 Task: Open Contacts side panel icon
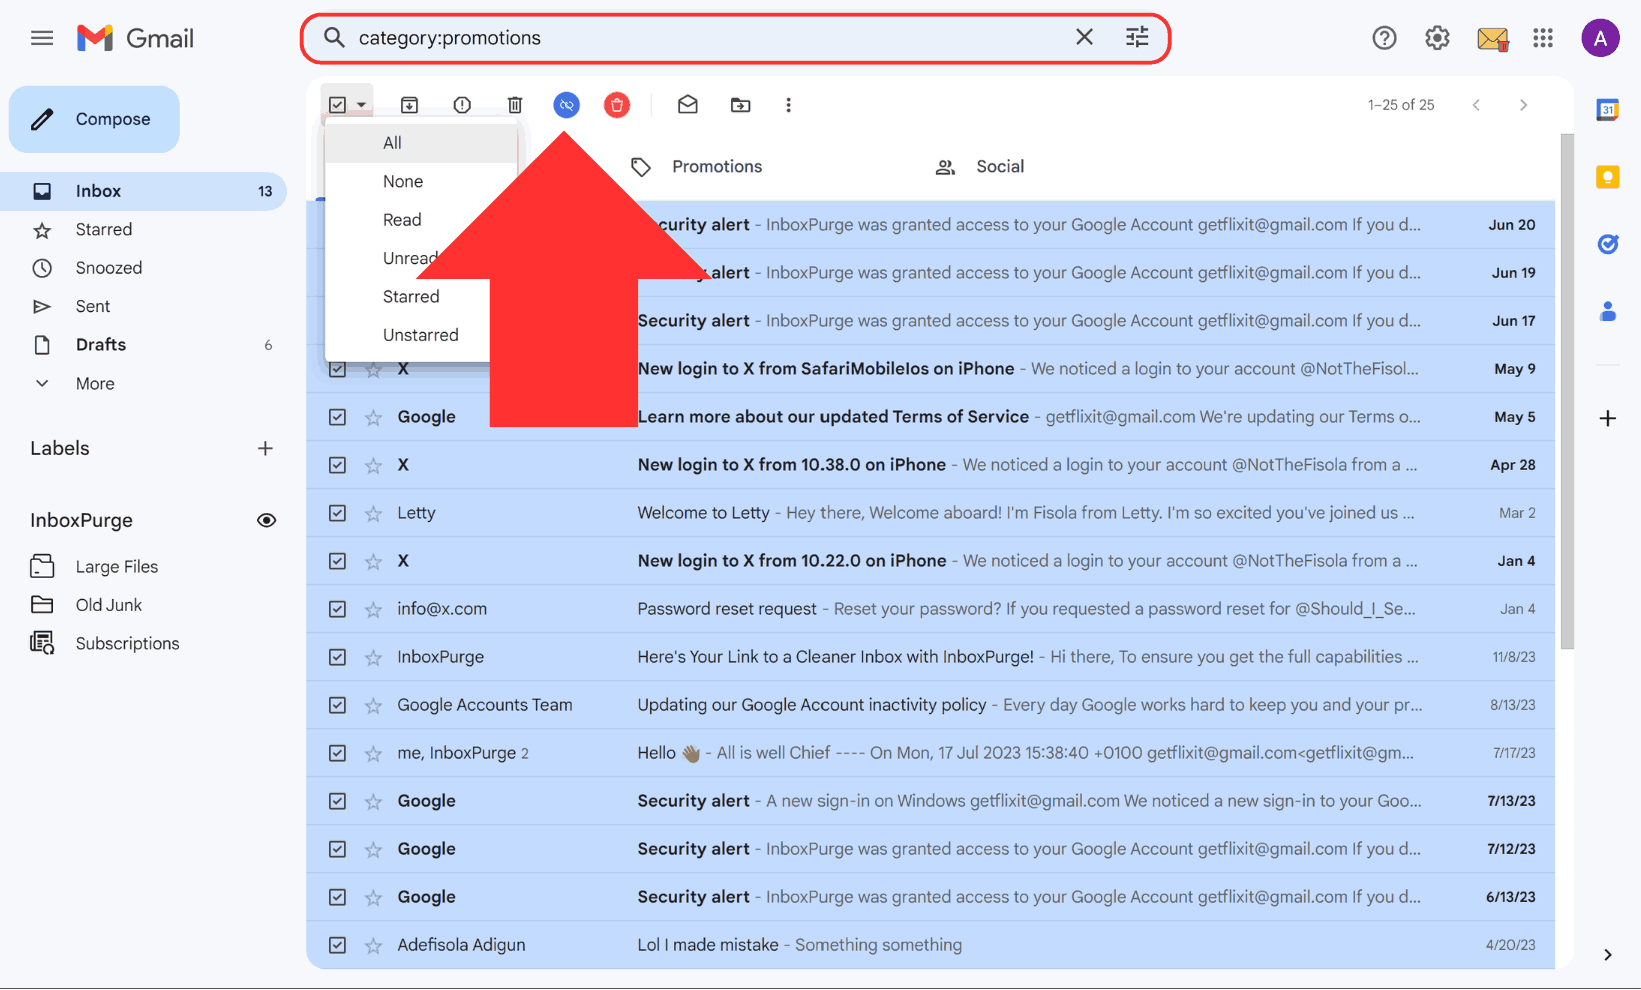(1608, 312)
